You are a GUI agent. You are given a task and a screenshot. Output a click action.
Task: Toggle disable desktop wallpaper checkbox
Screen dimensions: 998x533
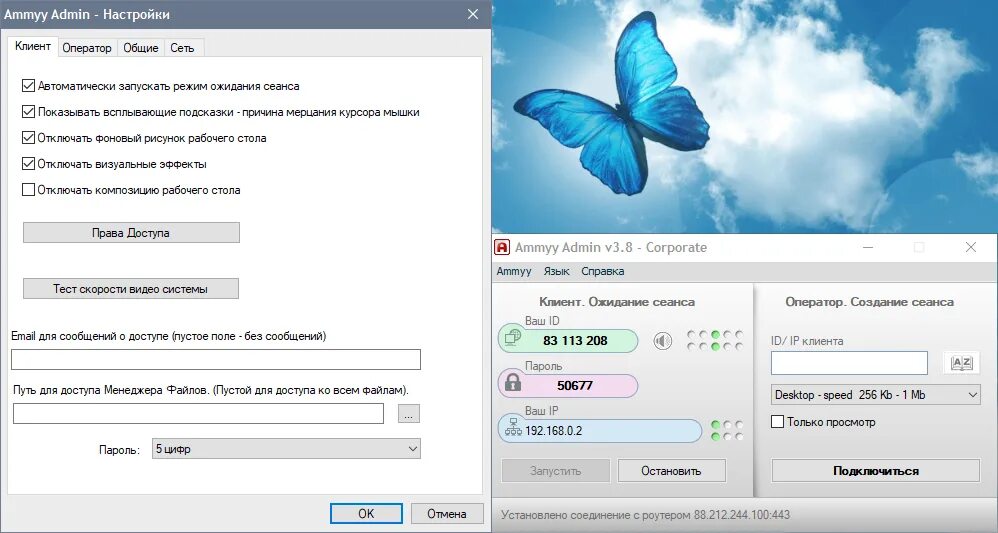point(28,138)
